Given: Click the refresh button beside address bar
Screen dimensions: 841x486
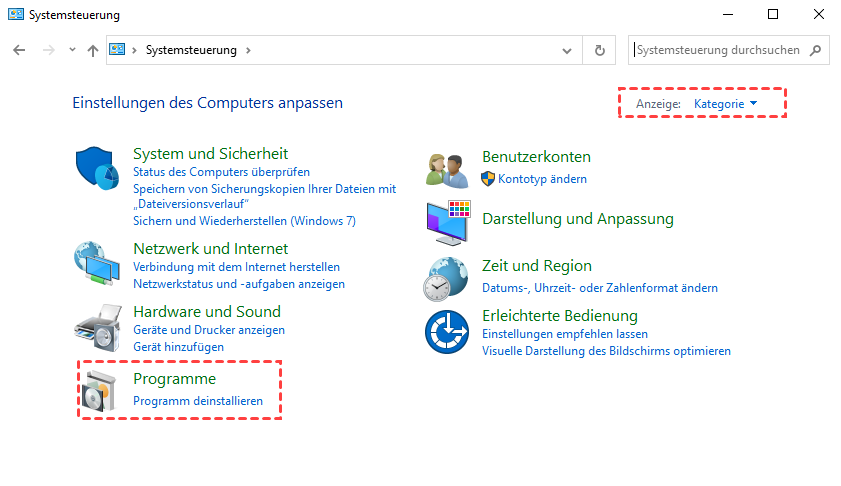Looking at the screenshot, I should point(599,50).
